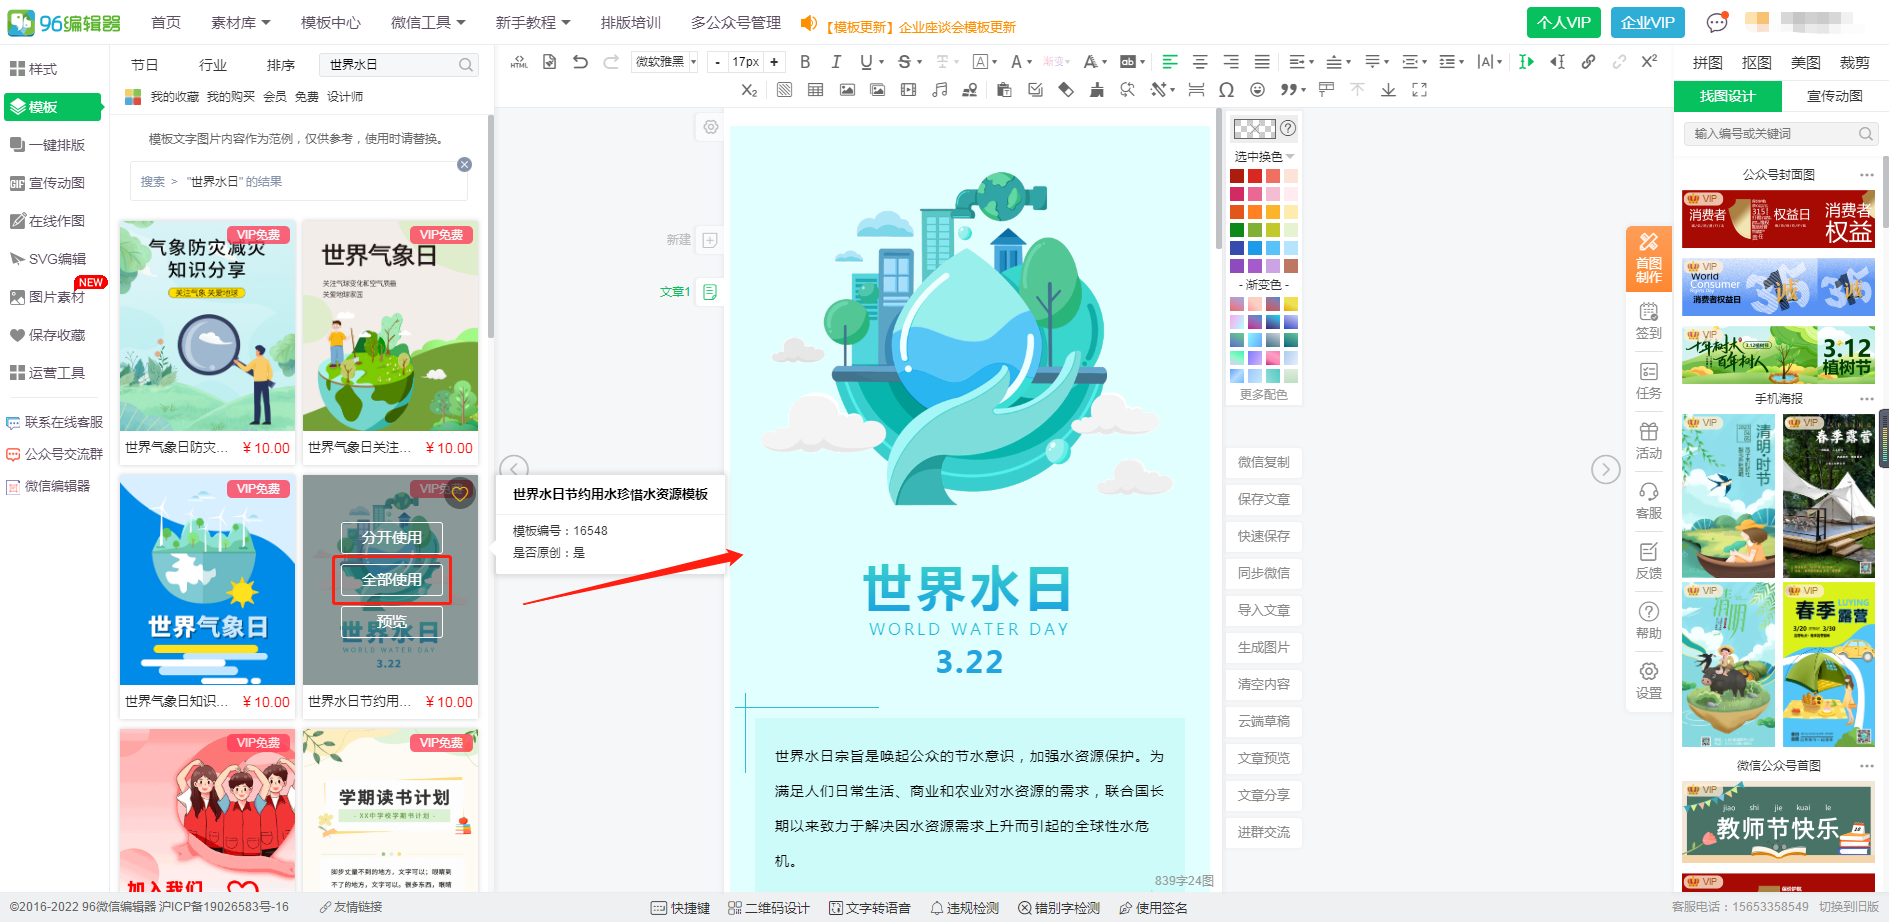Toggle subscript formatting
The height and width of the screenshot is (922, 1889).
(749, 90)
